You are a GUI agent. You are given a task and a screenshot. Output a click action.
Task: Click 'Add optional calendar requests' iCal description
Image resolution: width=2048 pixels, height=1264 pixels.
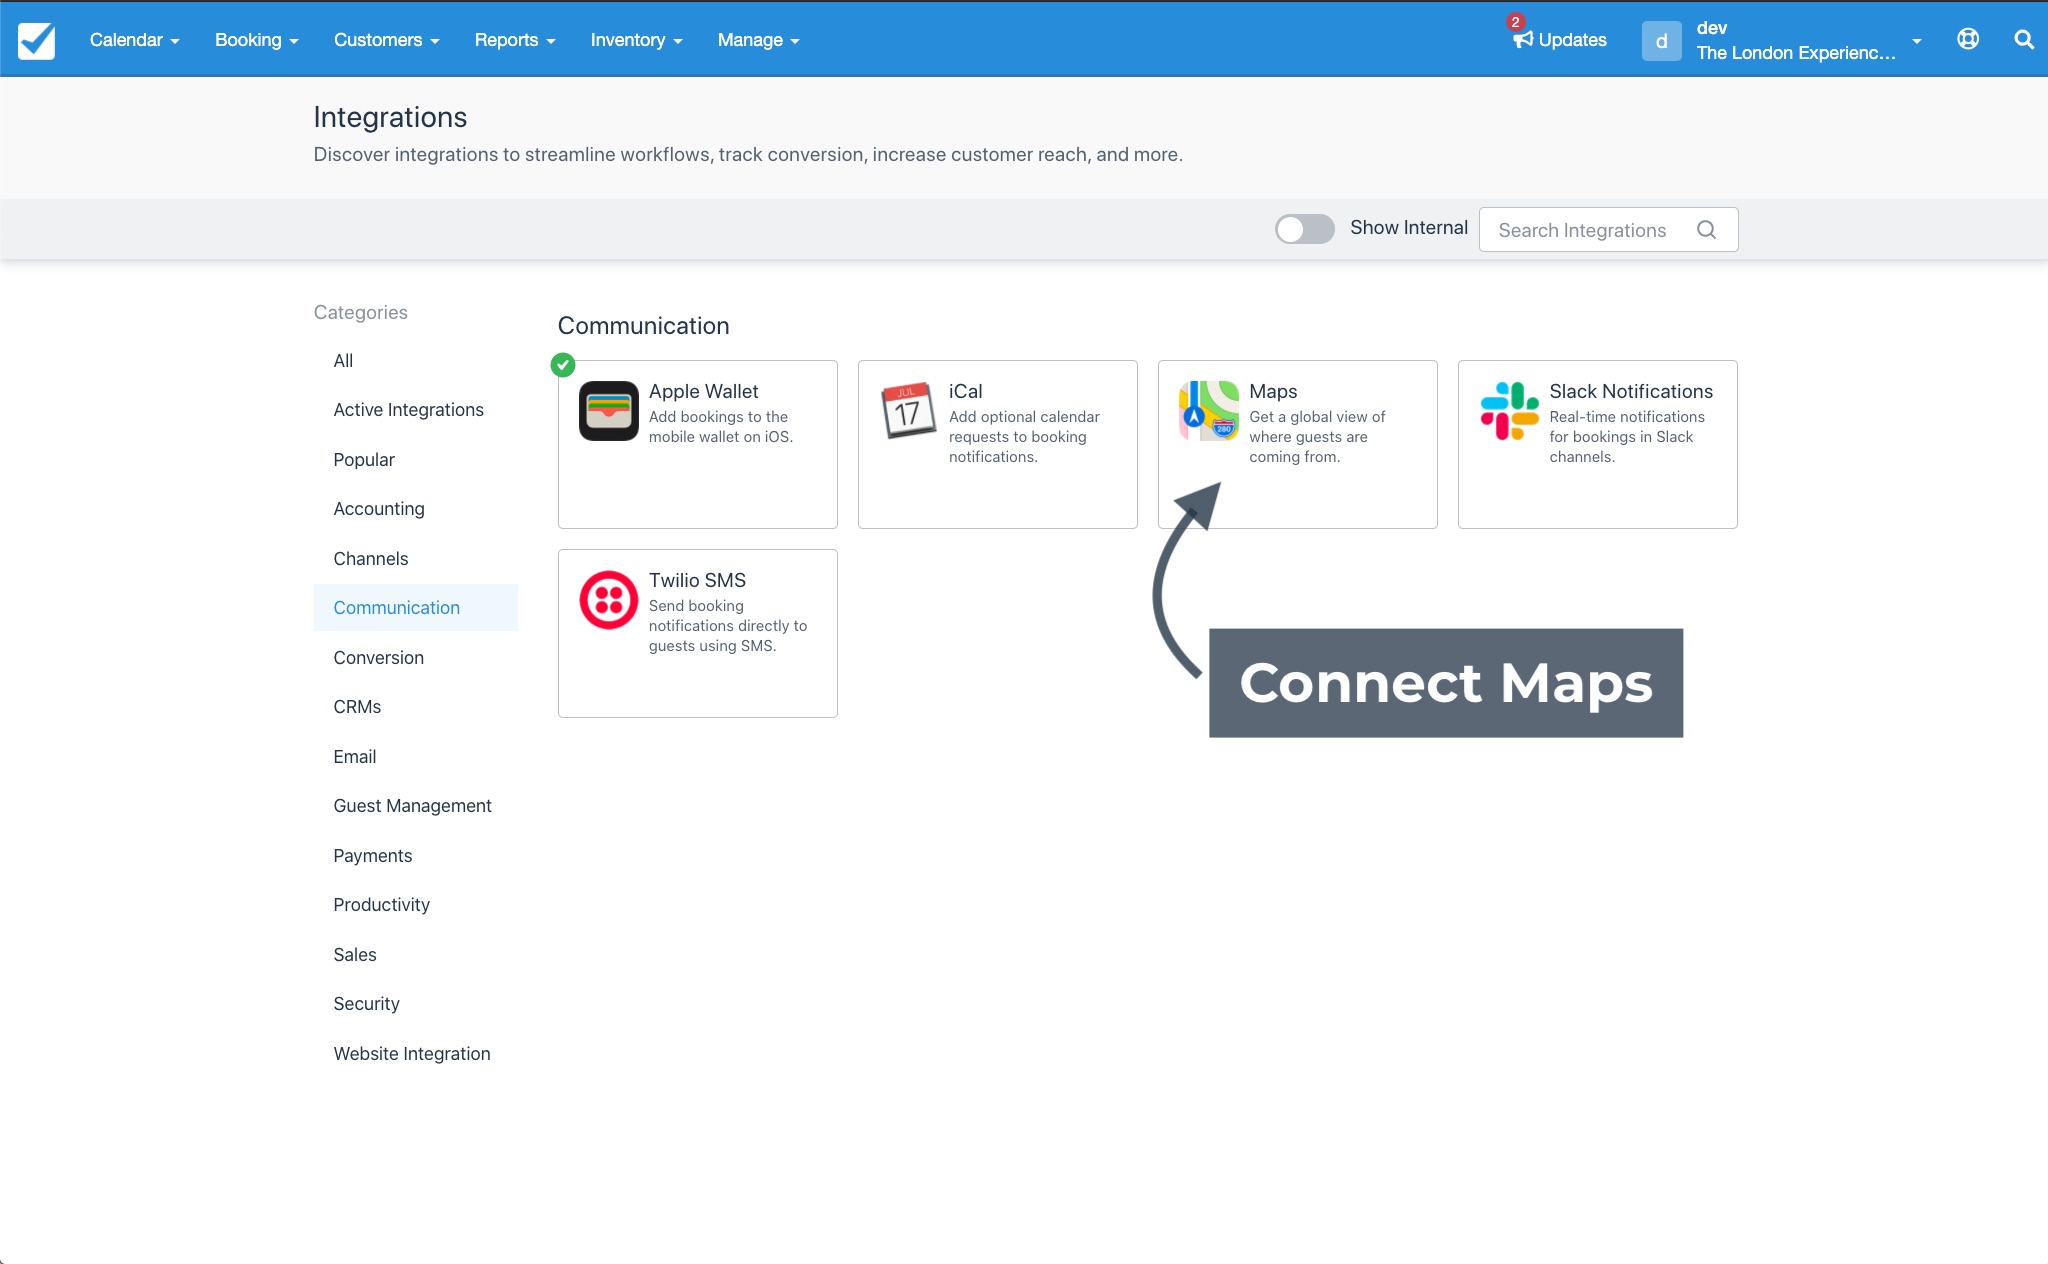pos(1024,437)
